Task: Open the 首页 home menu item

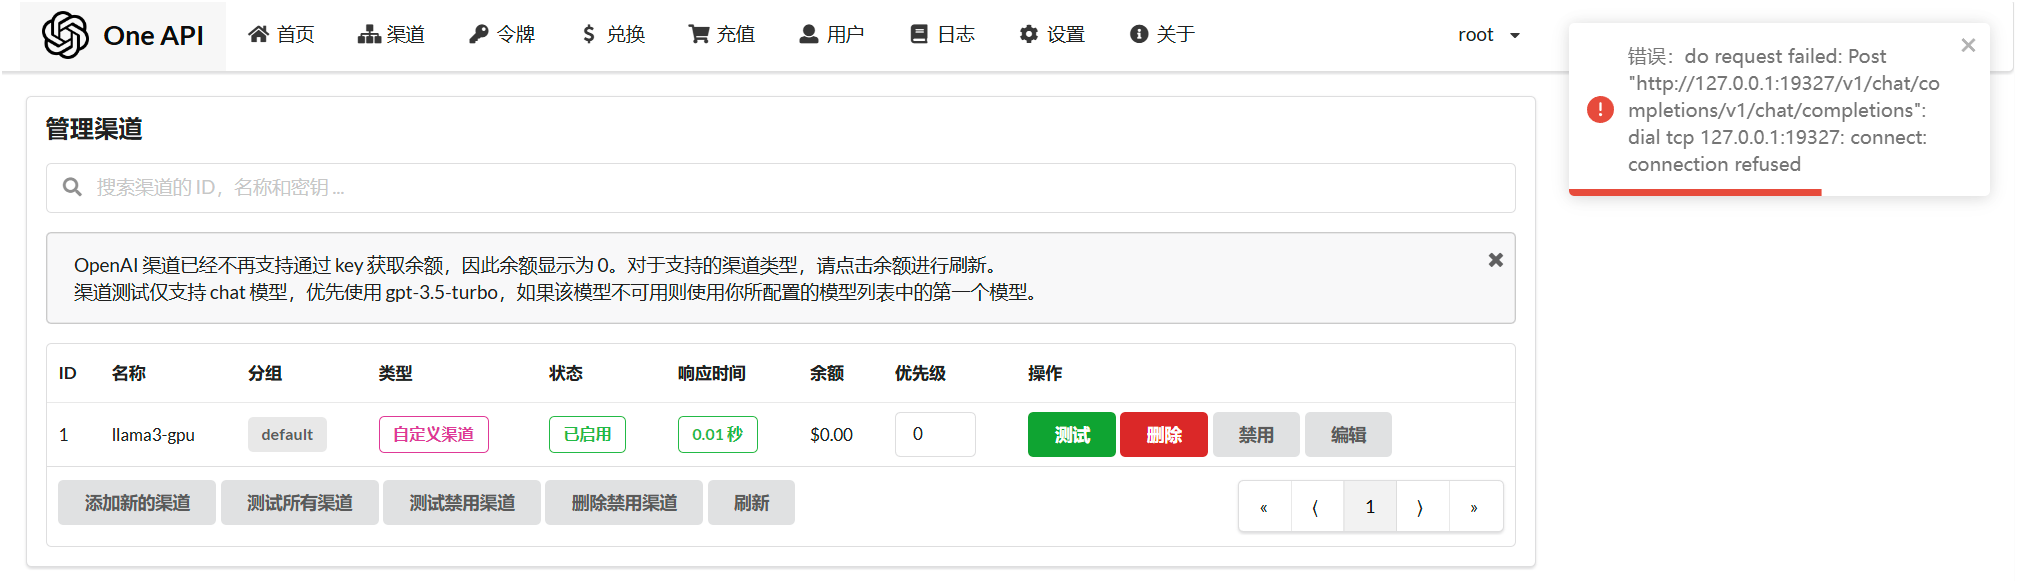Action: (x=281, y=35)
